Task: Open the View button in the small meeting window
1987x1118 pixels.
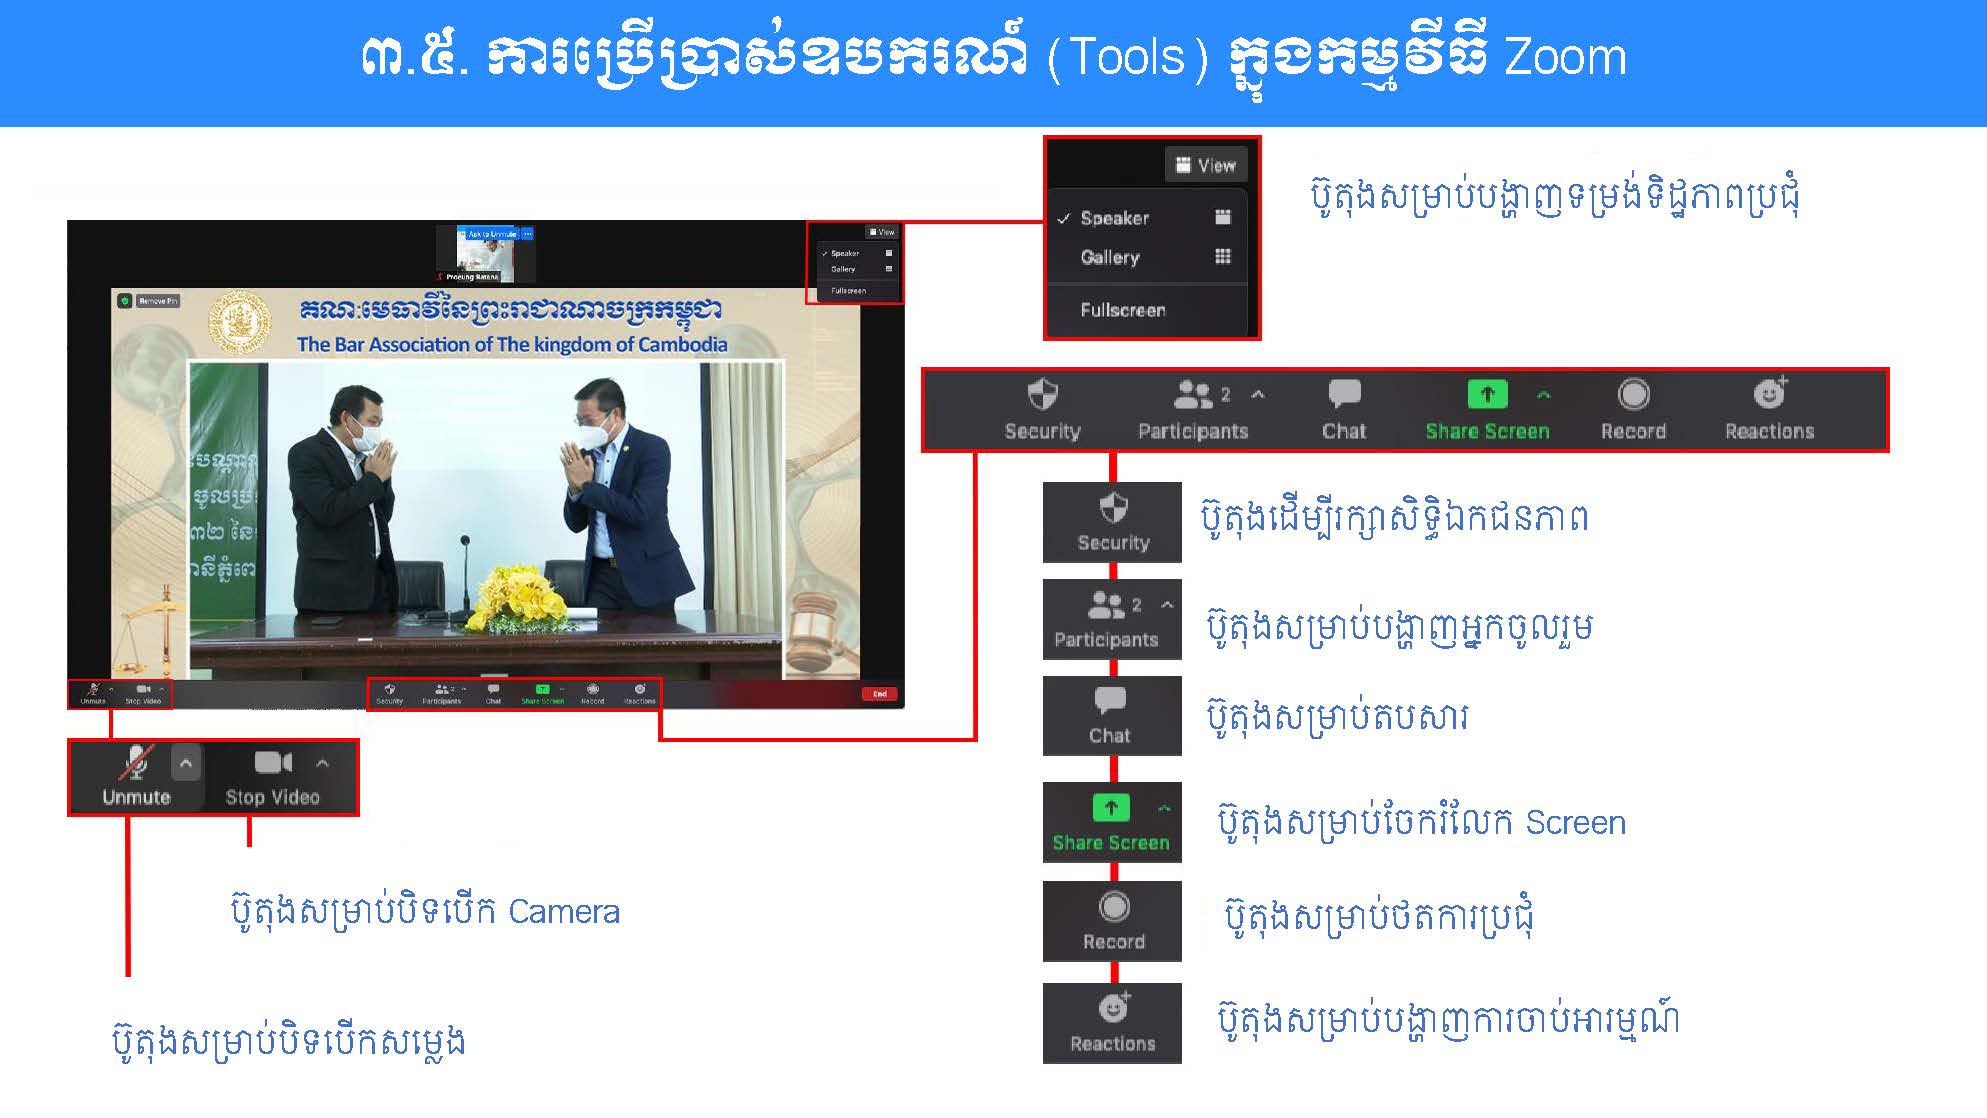Action: pos(882,232)
